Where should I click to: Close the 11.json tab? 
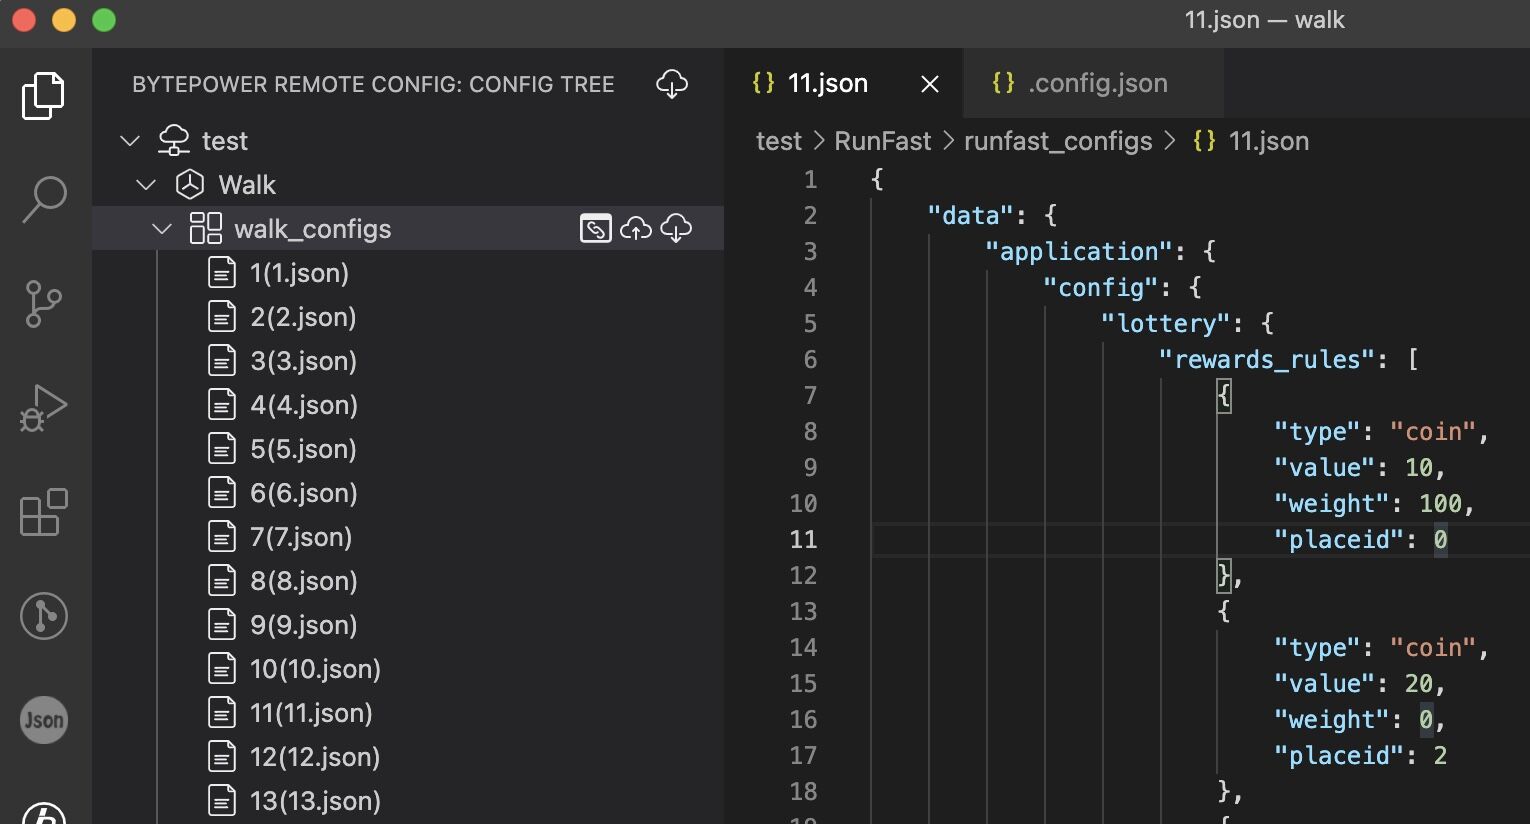coord(930,84)
